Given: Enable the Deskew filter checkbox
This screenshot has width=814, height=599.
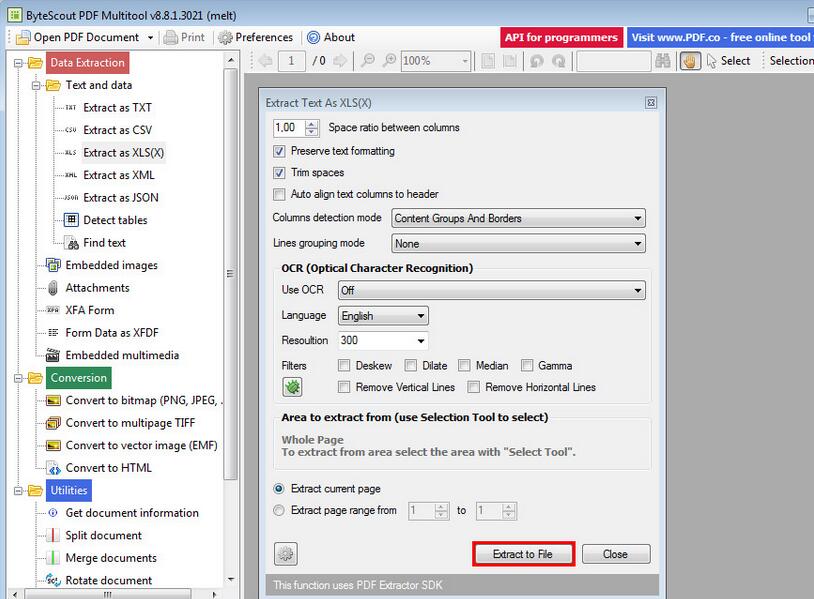Looking at the screenshot, I should 344,365.
